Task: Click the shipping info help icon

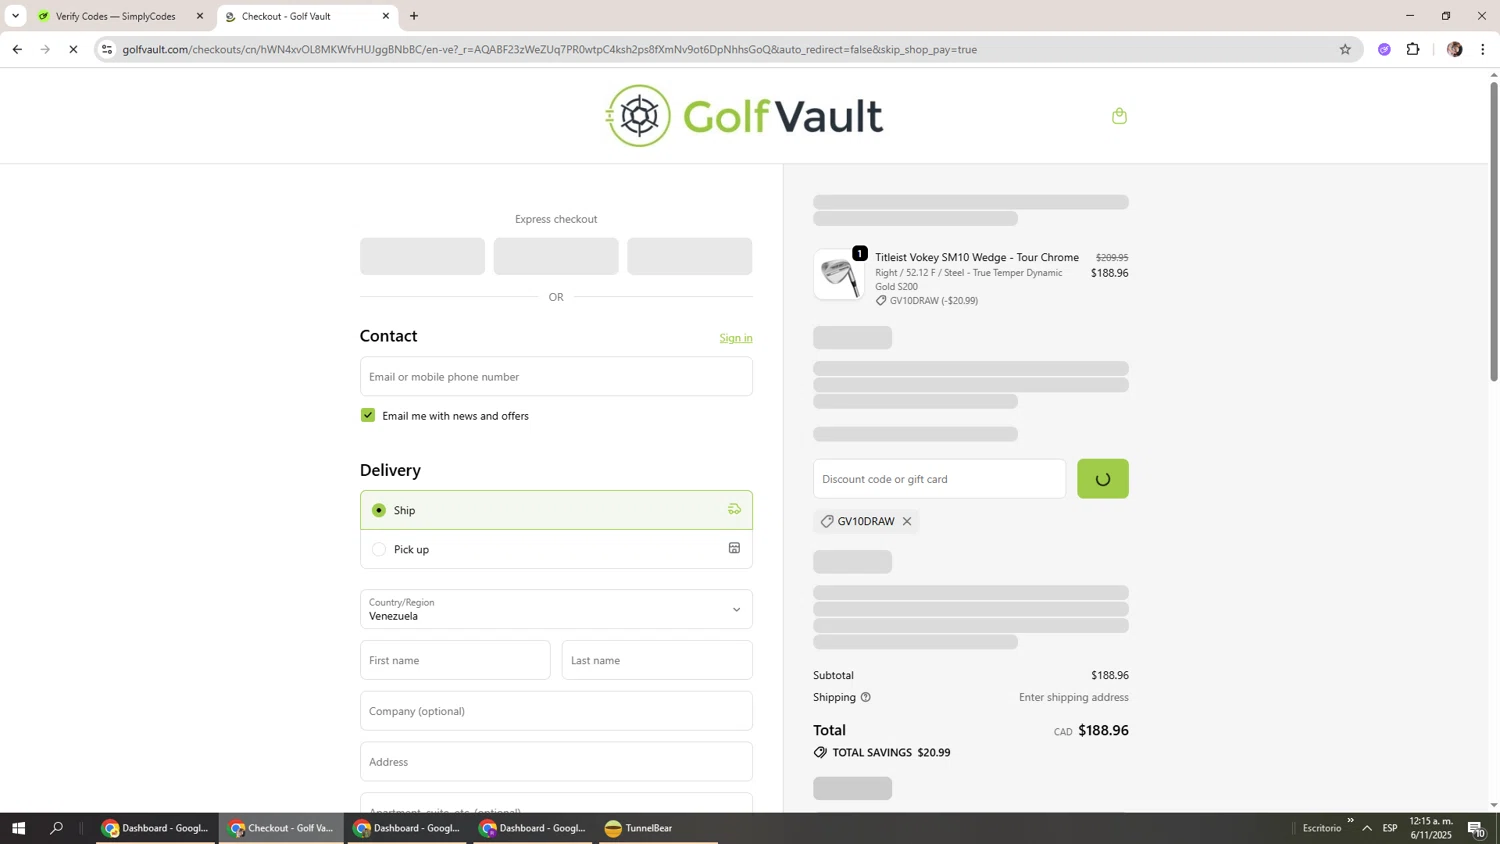Action: coord(866,697)
